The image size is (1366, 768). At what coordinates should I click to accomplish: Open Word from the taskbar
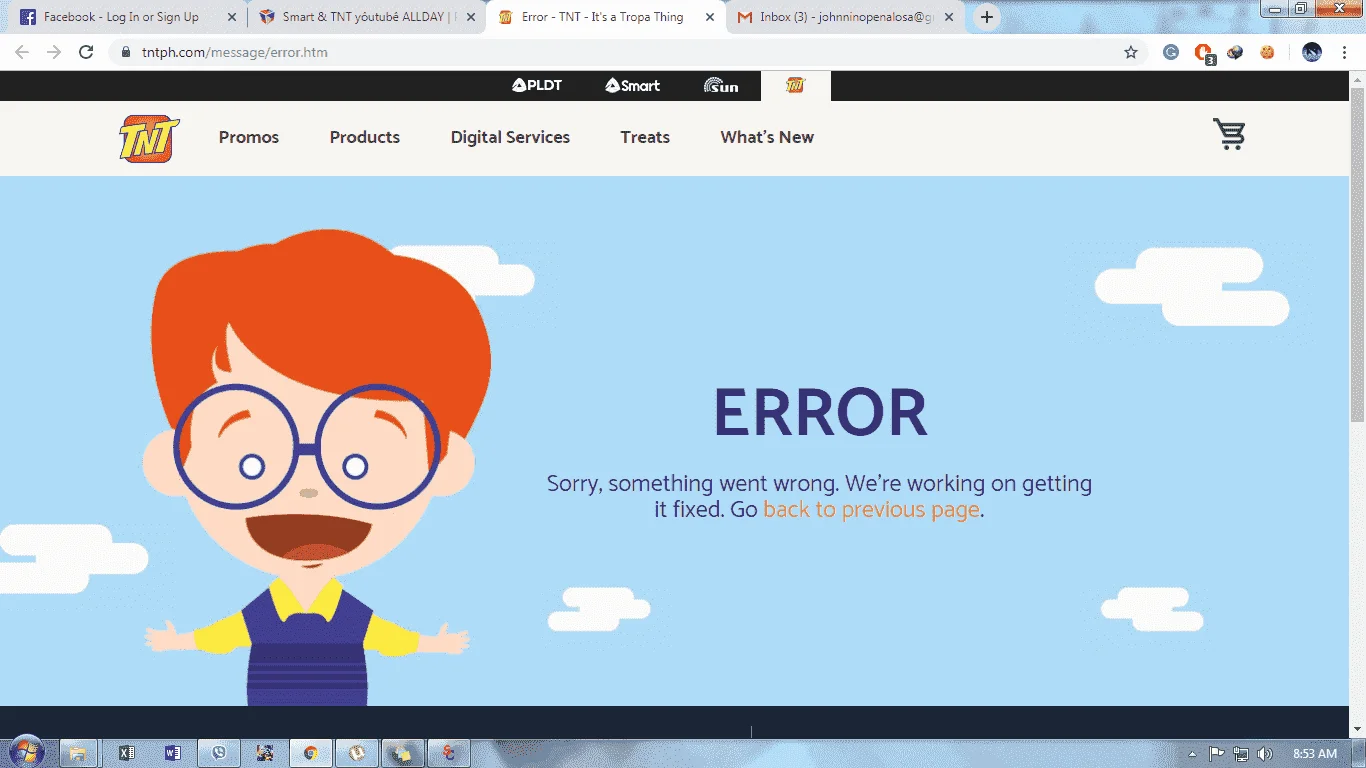click(x=172, y=753)
